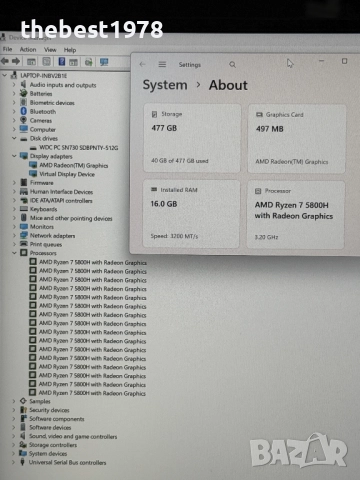Expand the Biometric devices category

click(x=14, y=103)
